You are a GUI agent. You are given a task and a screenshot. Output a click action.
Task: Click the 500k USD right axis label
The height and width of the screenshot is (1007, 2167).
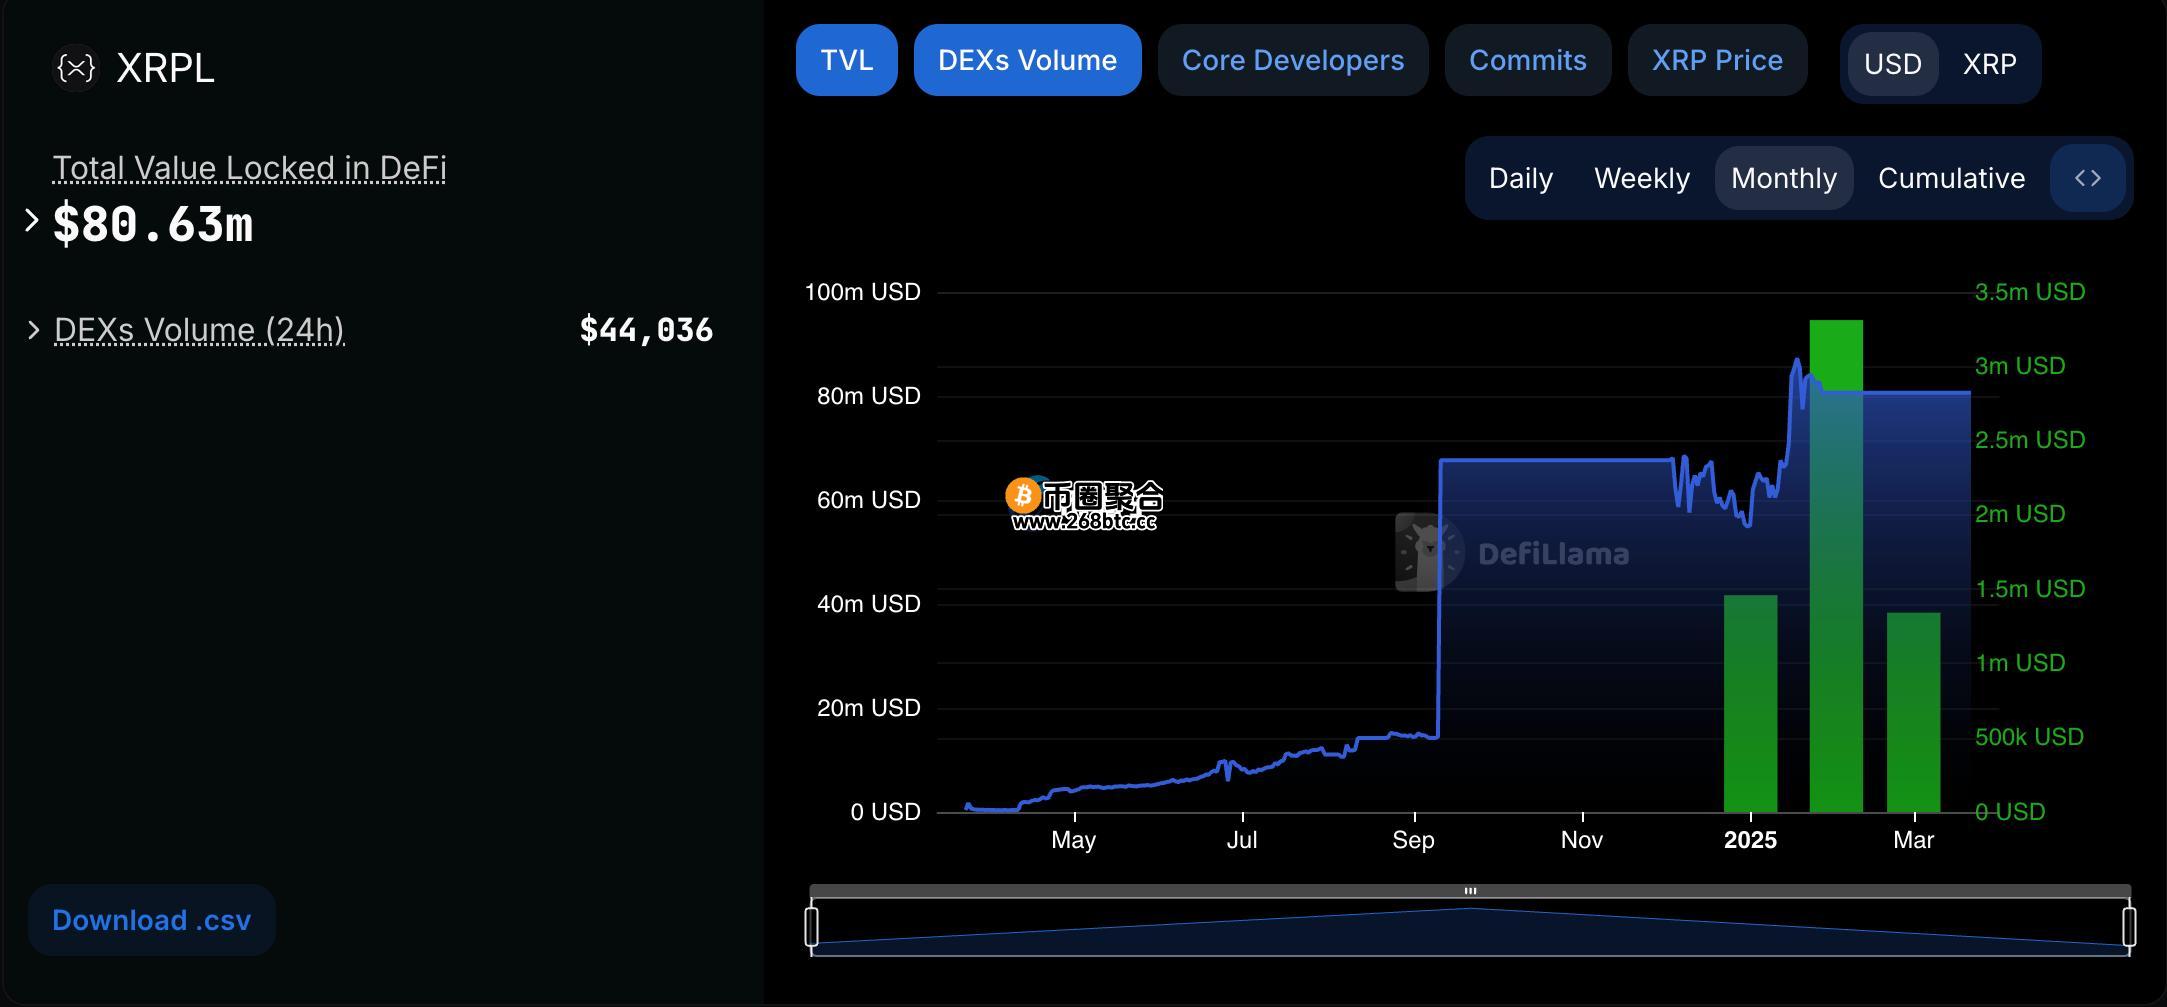point(2029,737)
